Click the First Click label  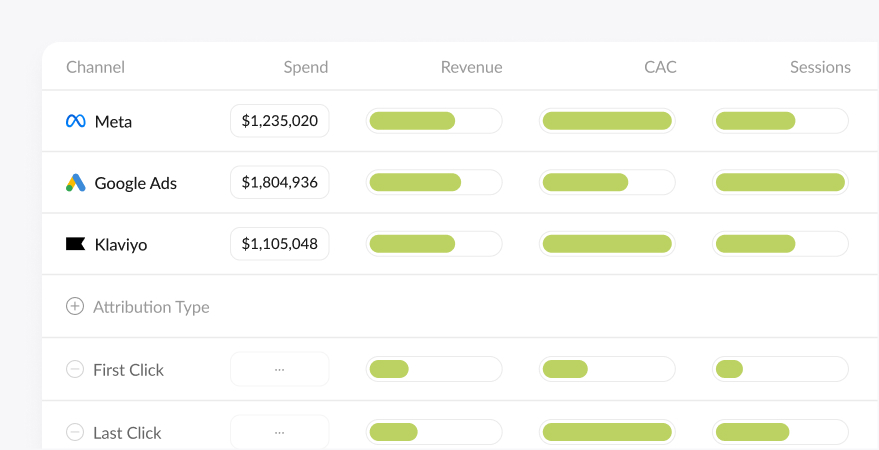pyautogui.click(x=128, y=370)
